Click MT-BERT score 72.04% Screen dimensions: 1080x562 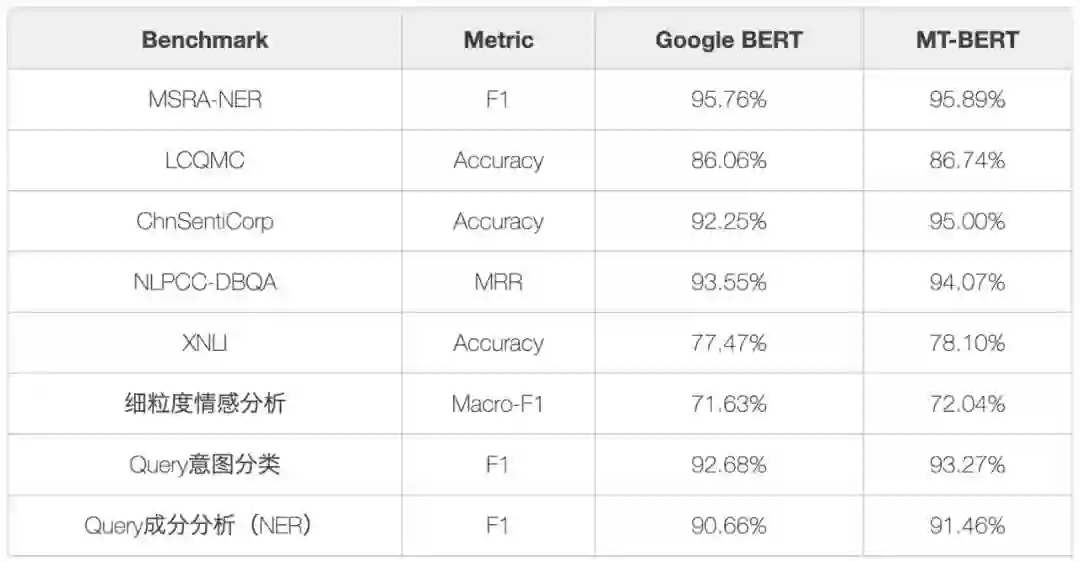(x=967, y=404)
